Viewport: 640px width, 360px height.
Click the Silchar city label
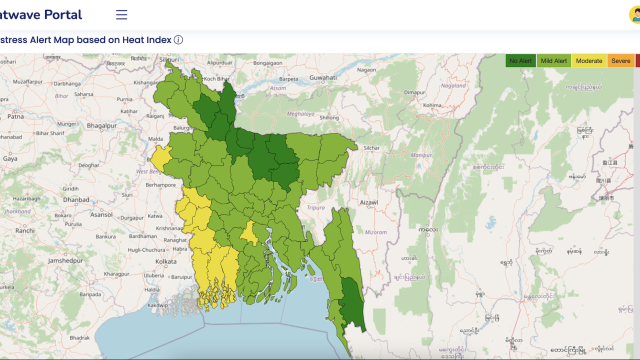click(x=372, y=148)
